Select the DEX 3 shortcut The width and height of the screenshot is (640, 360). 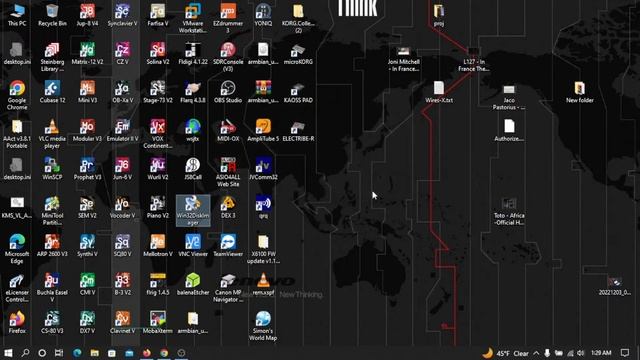pos(228,207)
